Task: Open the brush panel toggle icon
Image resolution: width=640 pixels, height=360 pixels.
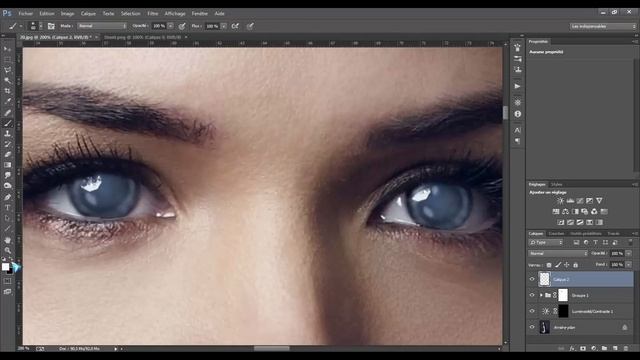Action: (x=51, y=26)
